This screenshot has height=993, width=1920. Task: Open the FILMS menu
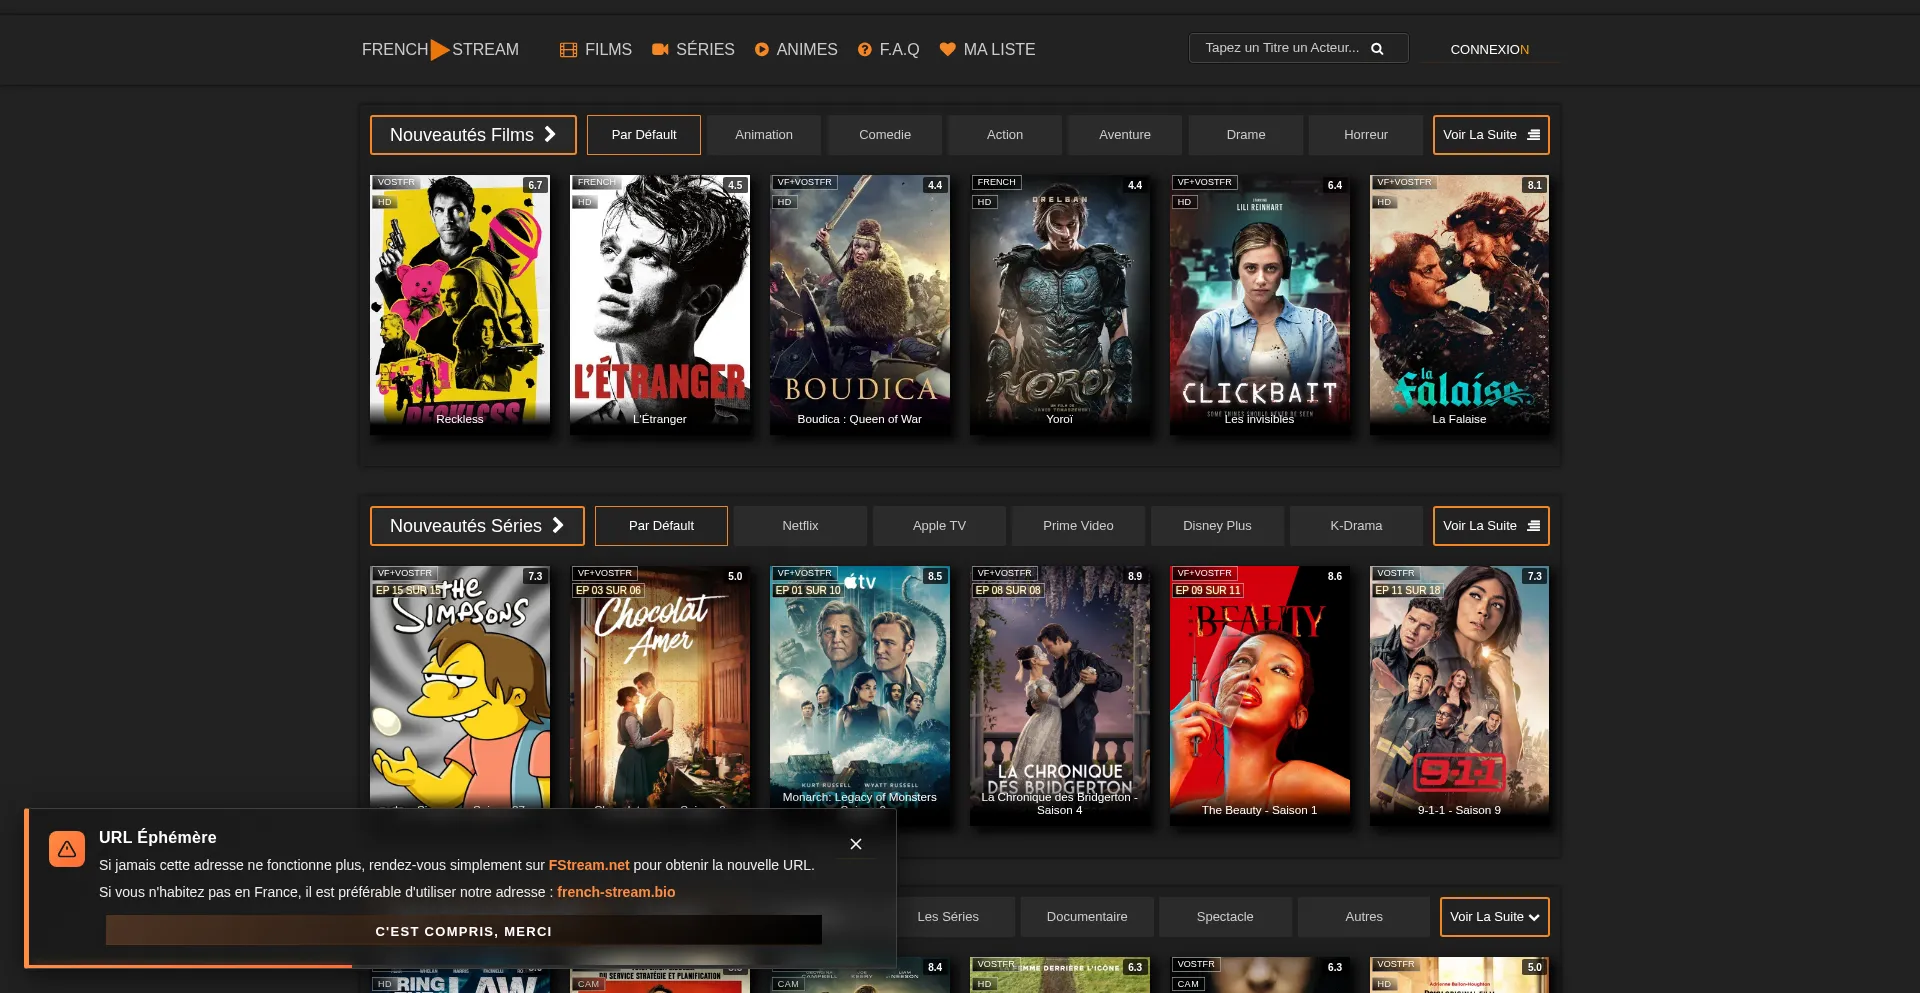[x=596, y=49]
